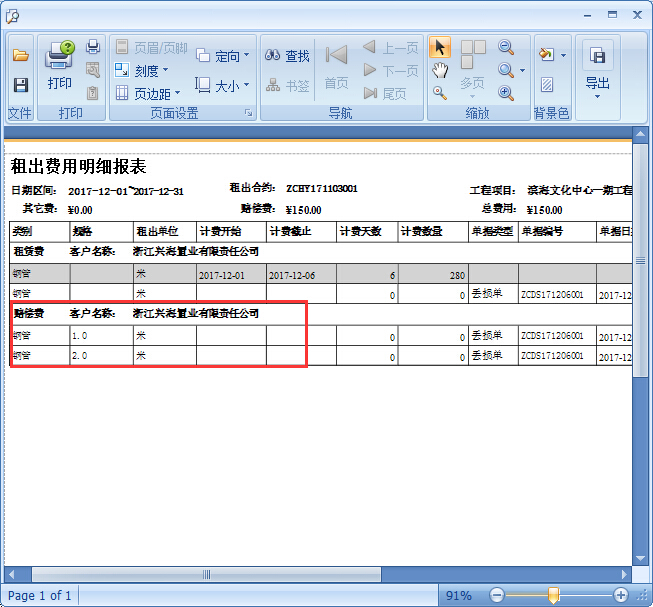Open the background color dropdown arrow
This screenshot has height=607, width=653.
(563, 55)
